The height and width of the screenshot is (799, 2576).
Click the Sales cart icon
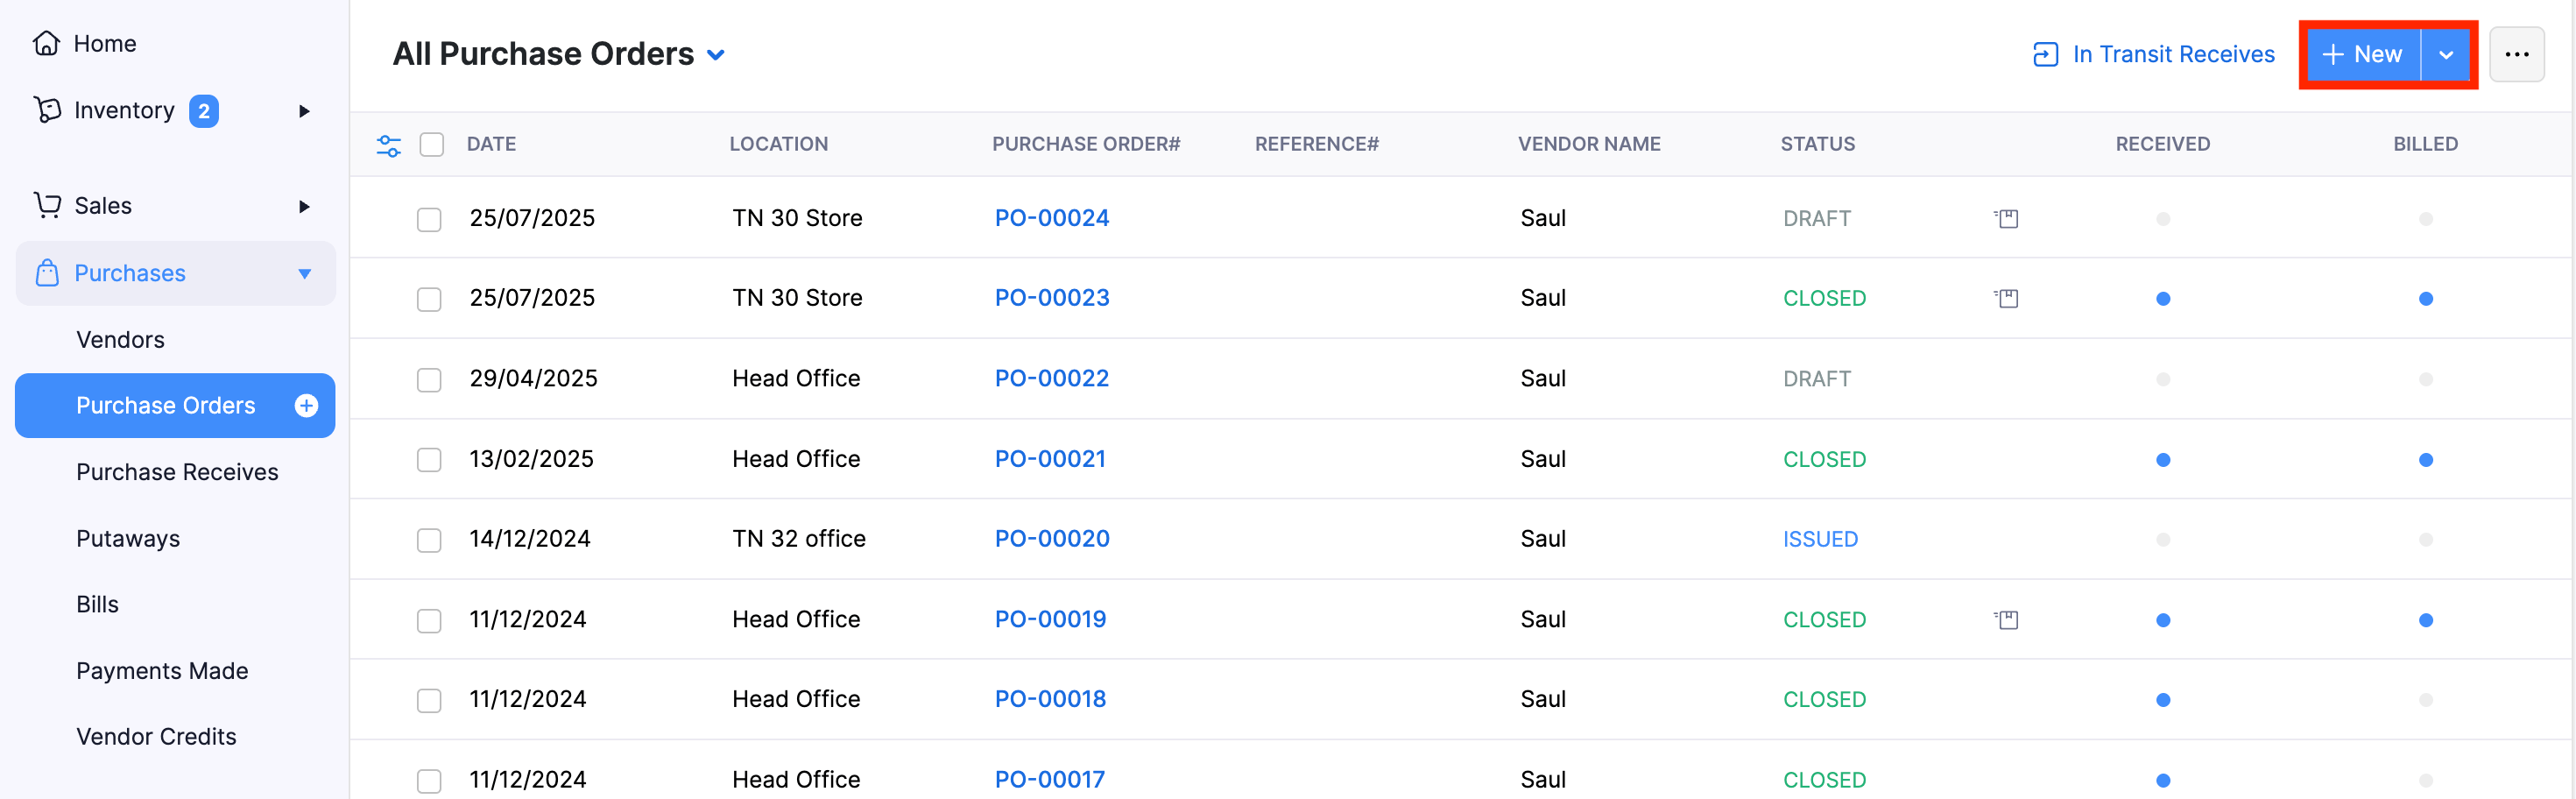click(x=47, y=205)
